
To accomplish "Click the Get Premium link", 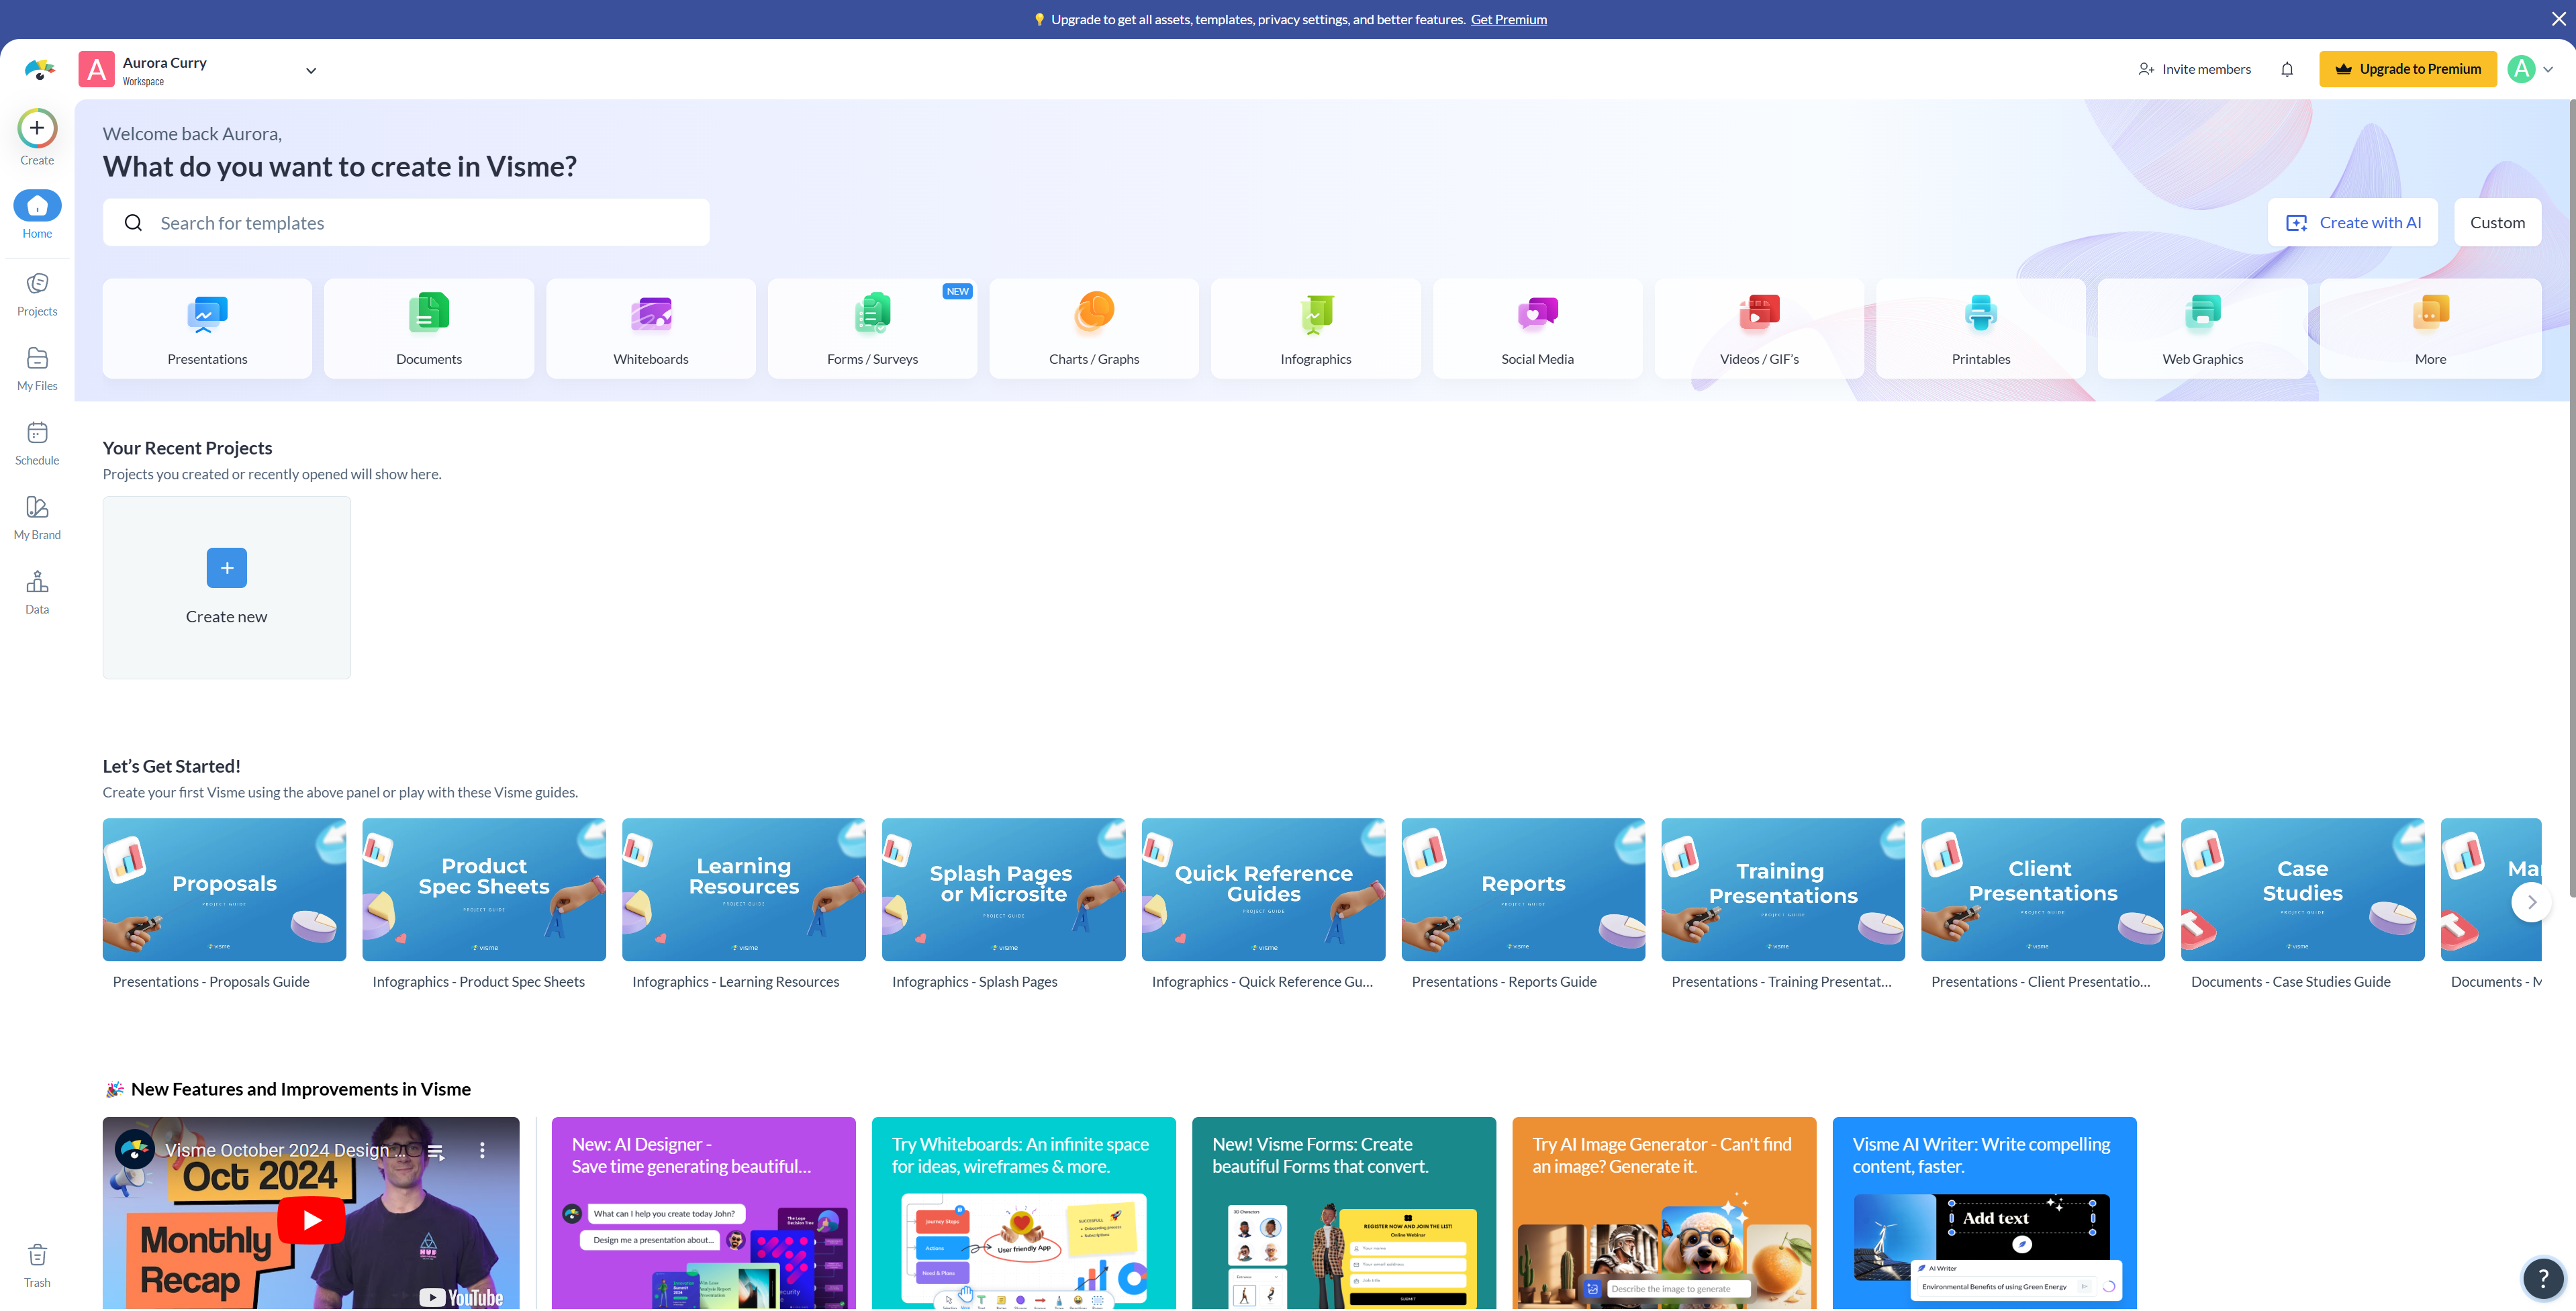I will (1508, 19).
